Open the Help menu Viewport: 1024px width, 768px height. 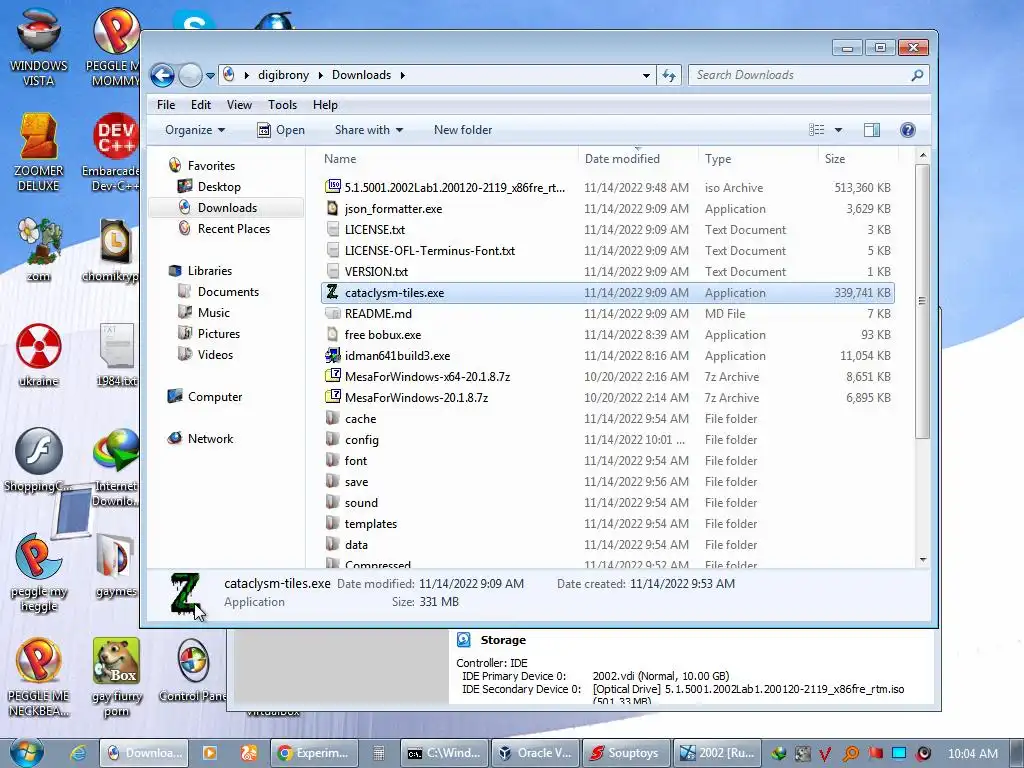click(x=325, y=104)
